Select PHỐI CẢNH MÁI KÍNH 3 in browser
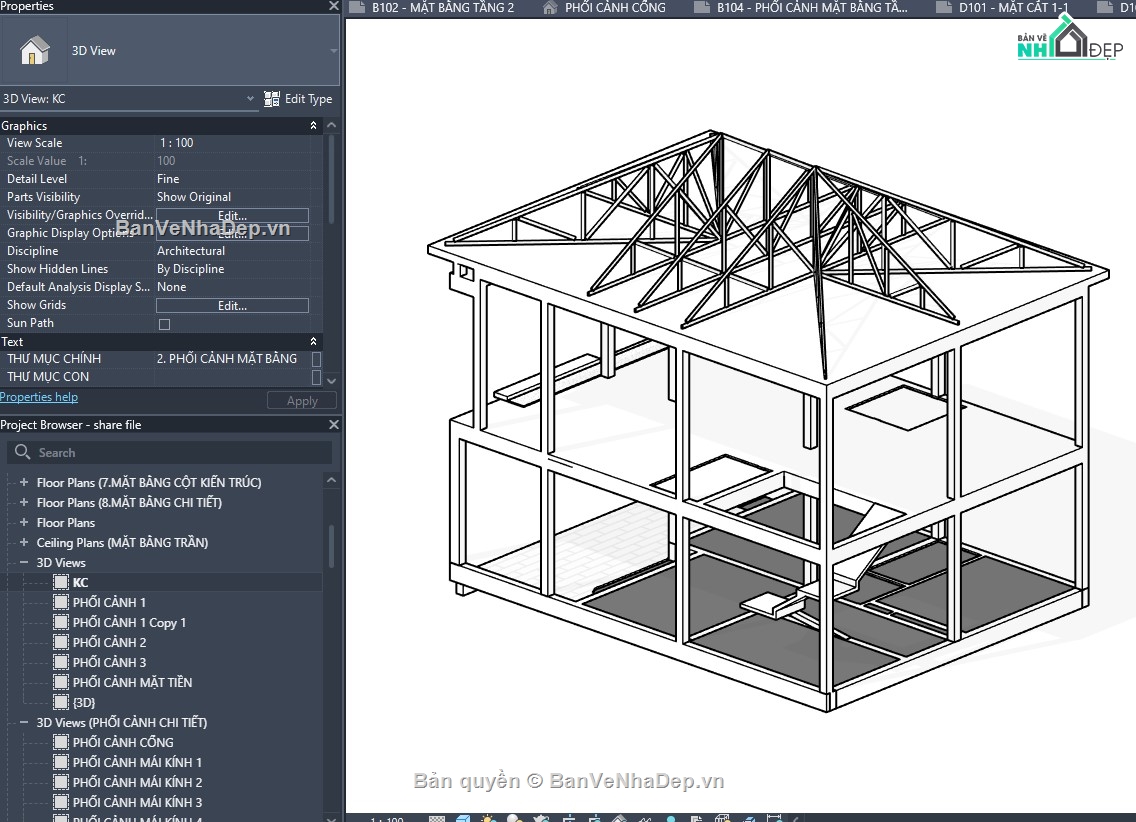This screenshot has height=822, width=1136. (137, 802)
